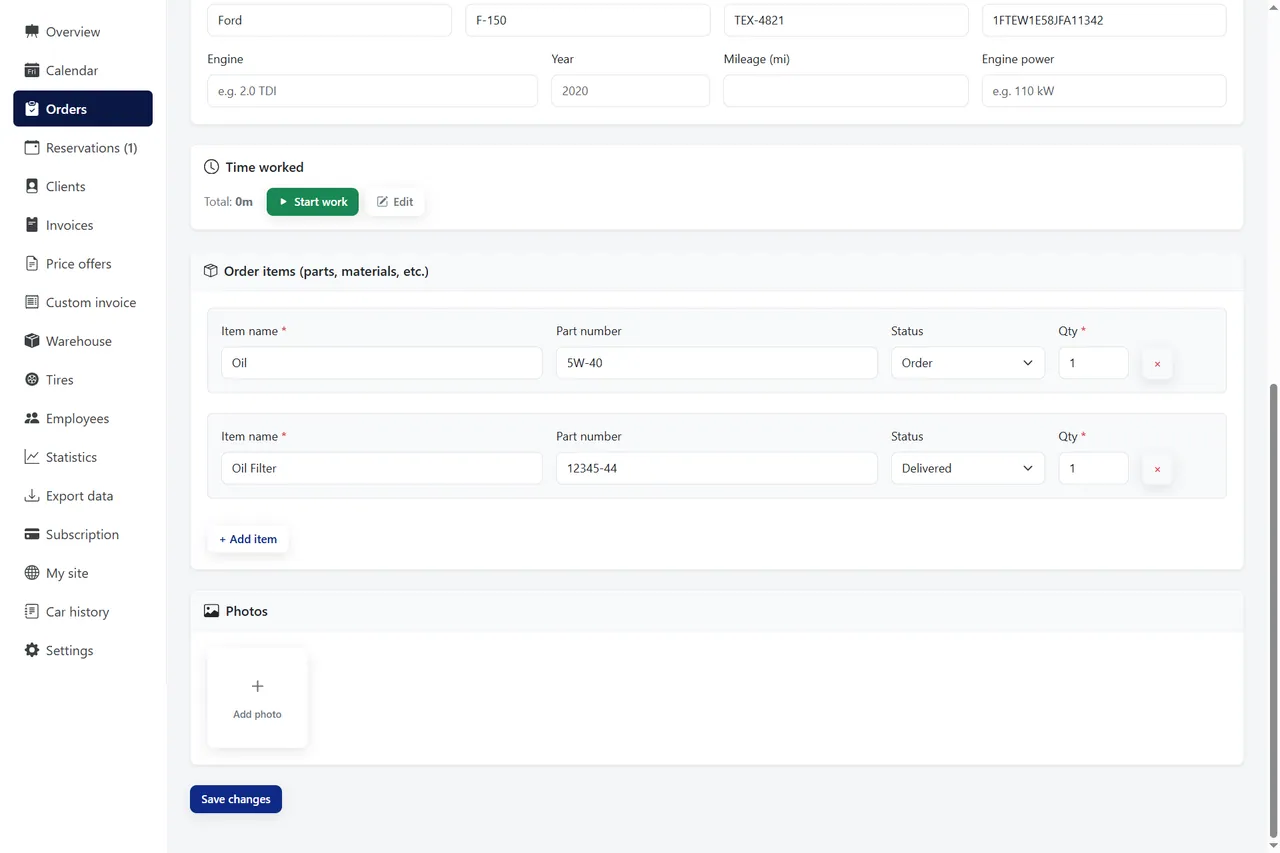This screenshot has height=853, width=1280.
Task: Click the Order items box icon
Action: 211,271
